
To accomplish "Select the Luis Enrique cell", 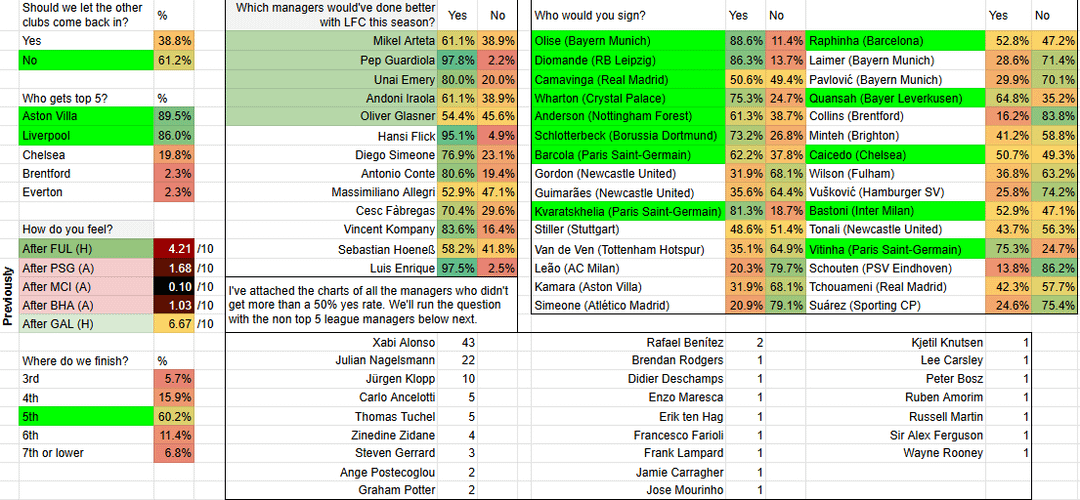I will (334, 268).
